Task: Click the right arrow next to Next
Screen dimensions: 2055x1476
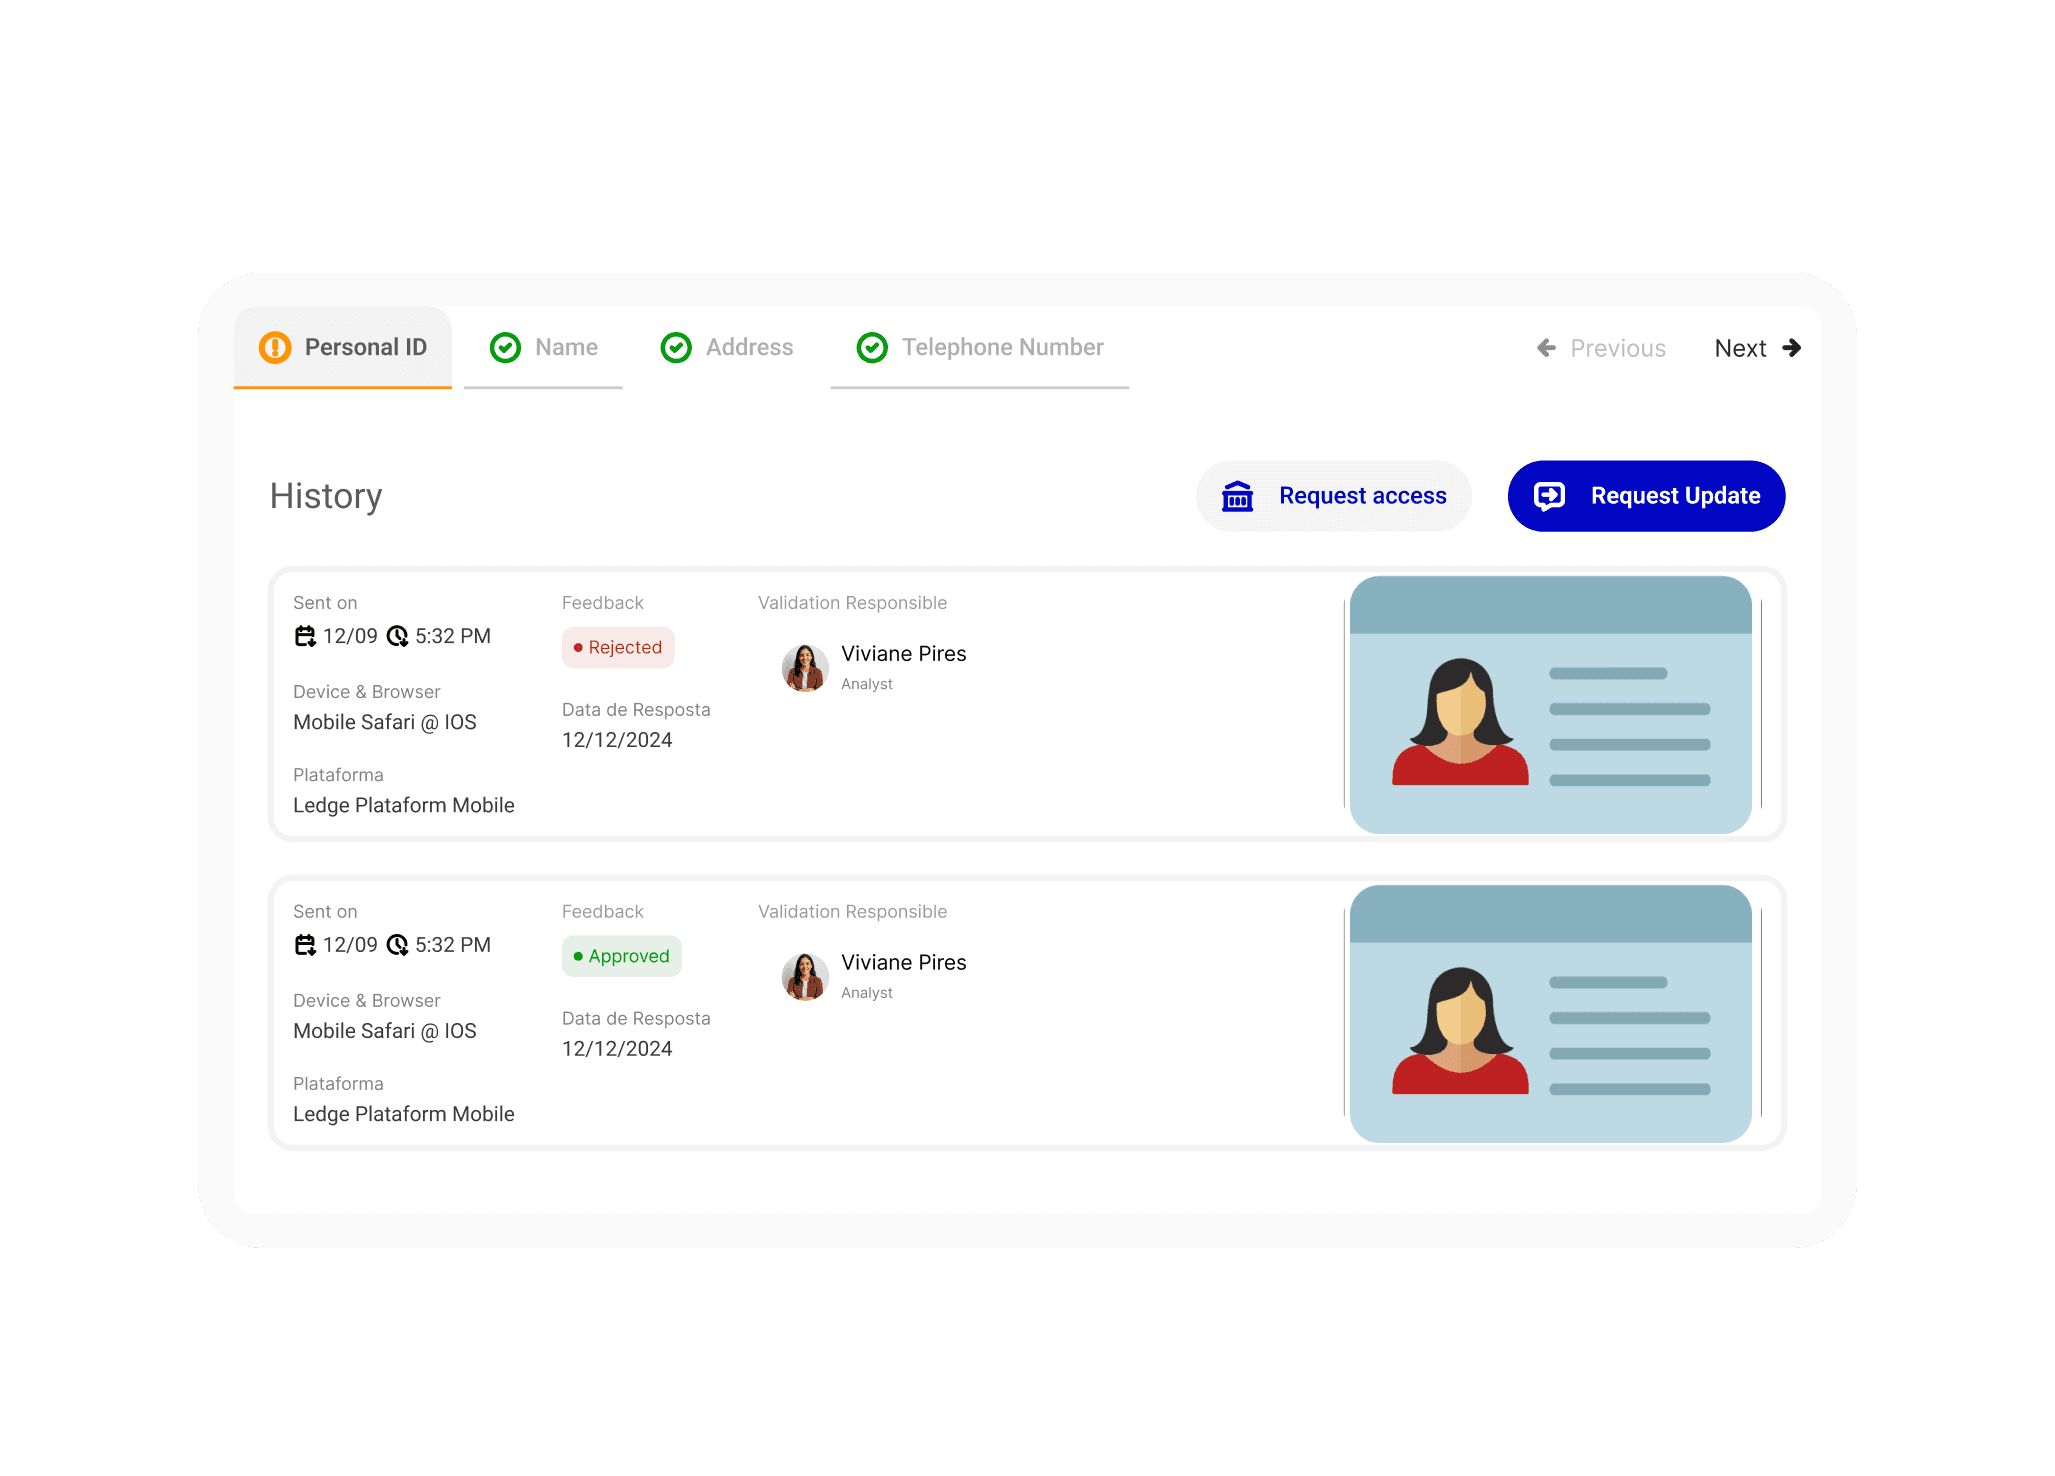Action: point(1791,348)
